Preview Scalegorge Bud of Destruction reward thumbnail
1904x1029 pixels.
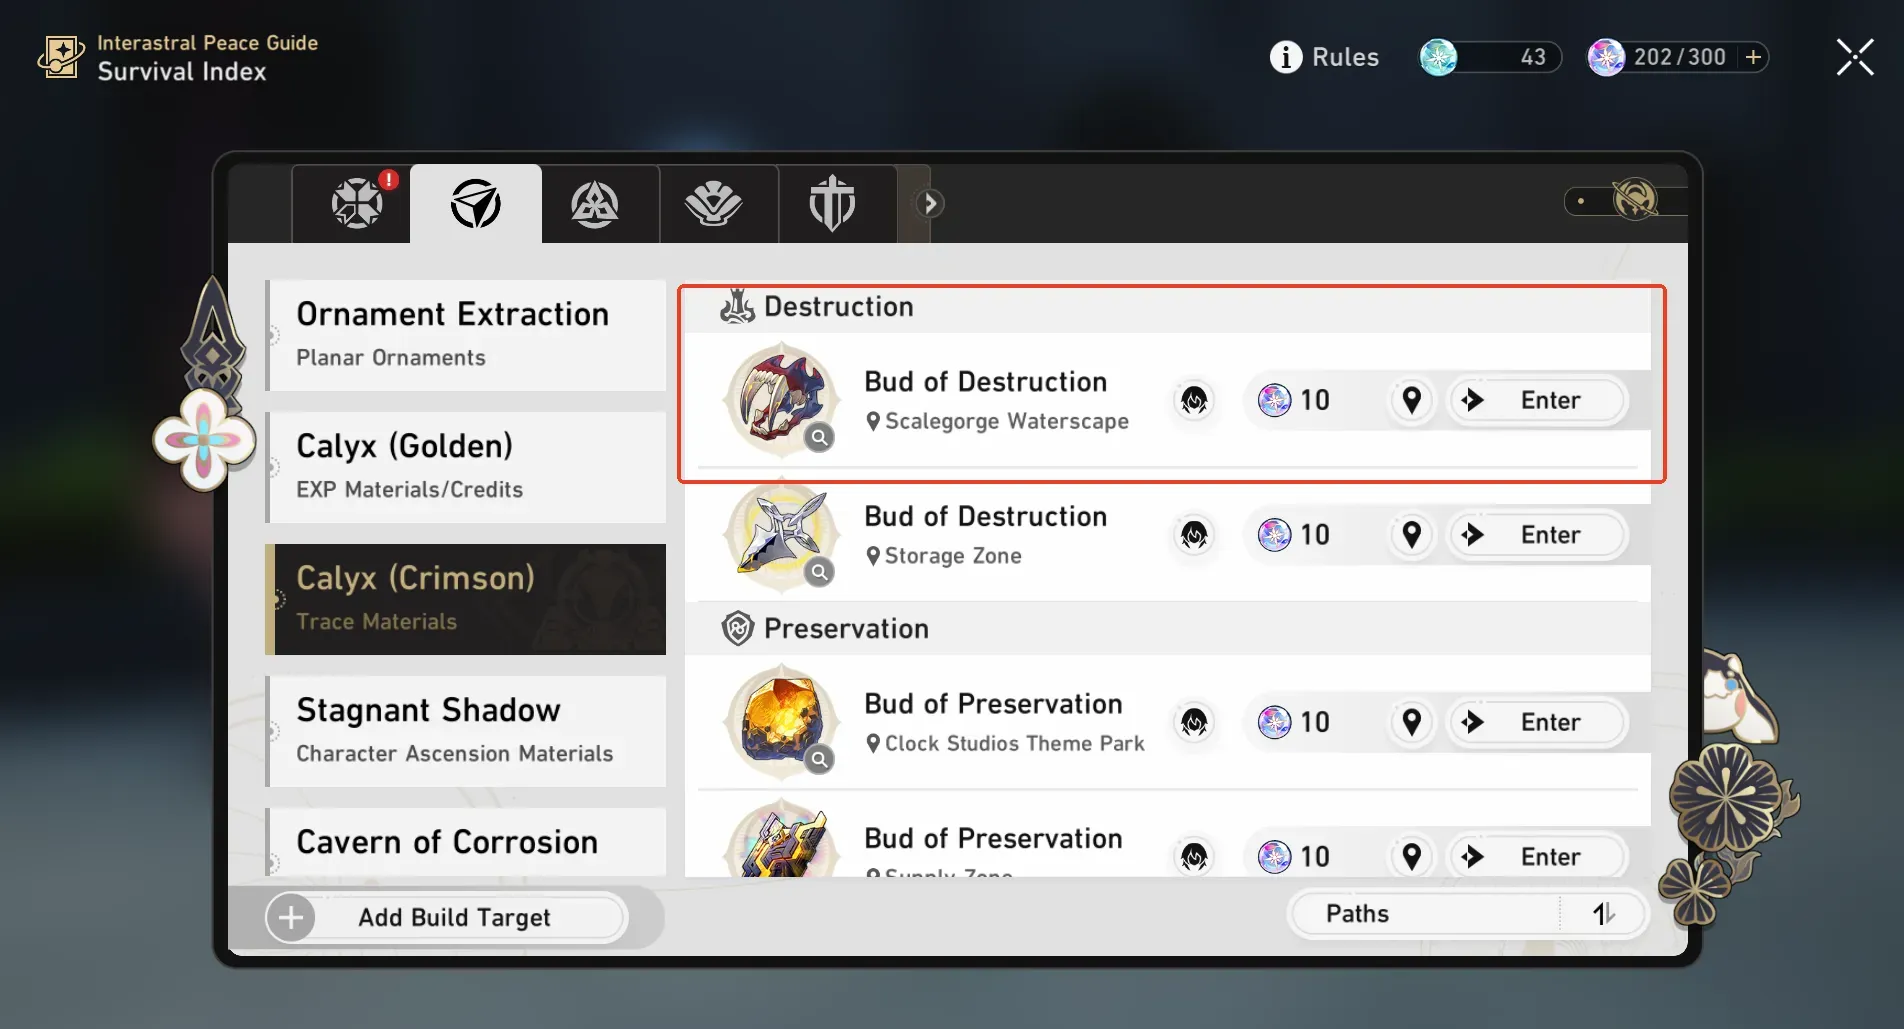[x=782, y=400]
